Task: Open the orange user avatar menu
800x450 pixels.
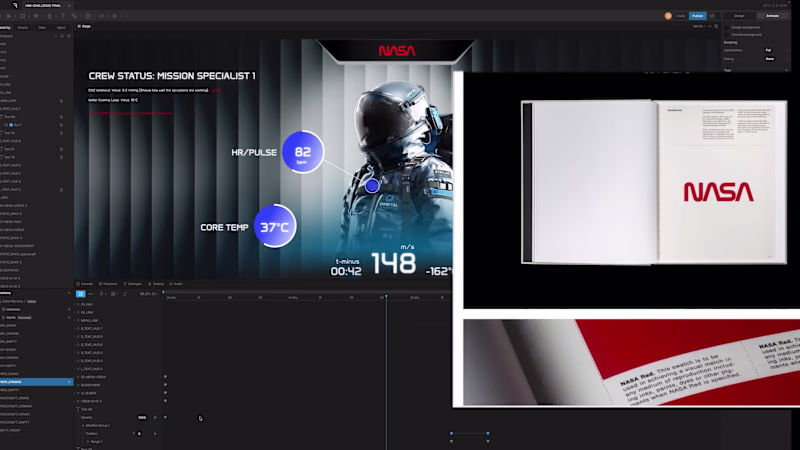Action: coord(668,16)
